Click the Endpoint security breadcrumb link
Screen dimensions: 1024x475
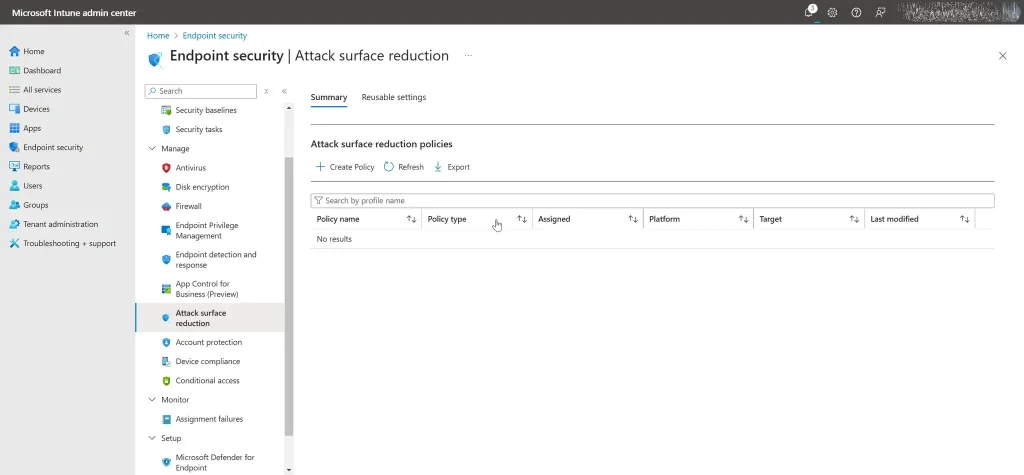coord(215,36)
